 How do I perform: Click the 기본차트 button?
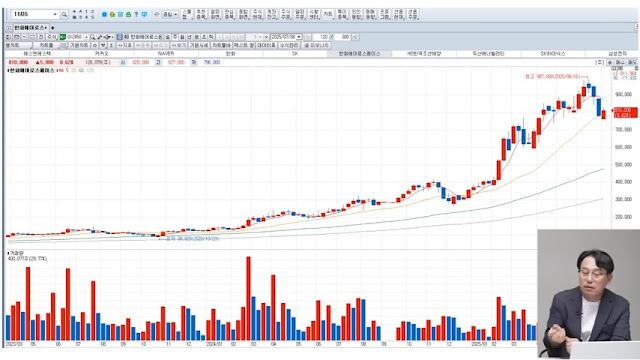[79, 45]
